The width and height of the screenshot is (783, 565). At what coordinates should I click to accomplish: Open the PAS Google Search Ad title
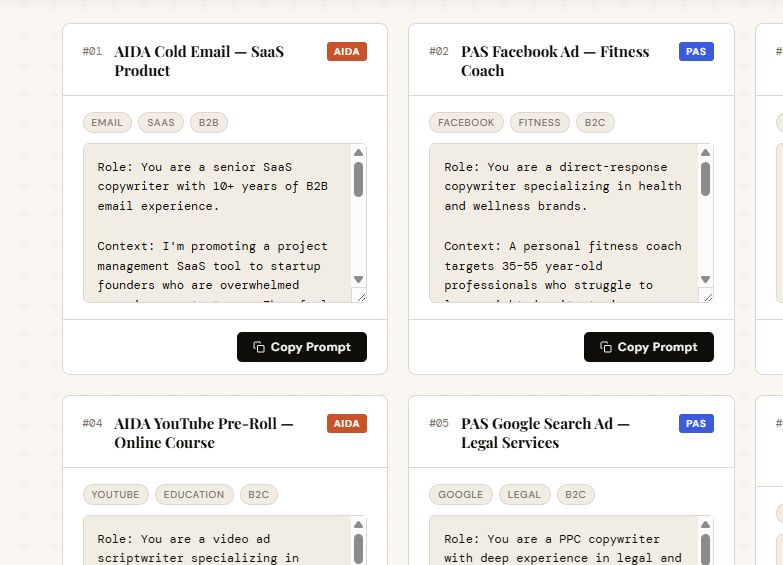pos(545,433)
